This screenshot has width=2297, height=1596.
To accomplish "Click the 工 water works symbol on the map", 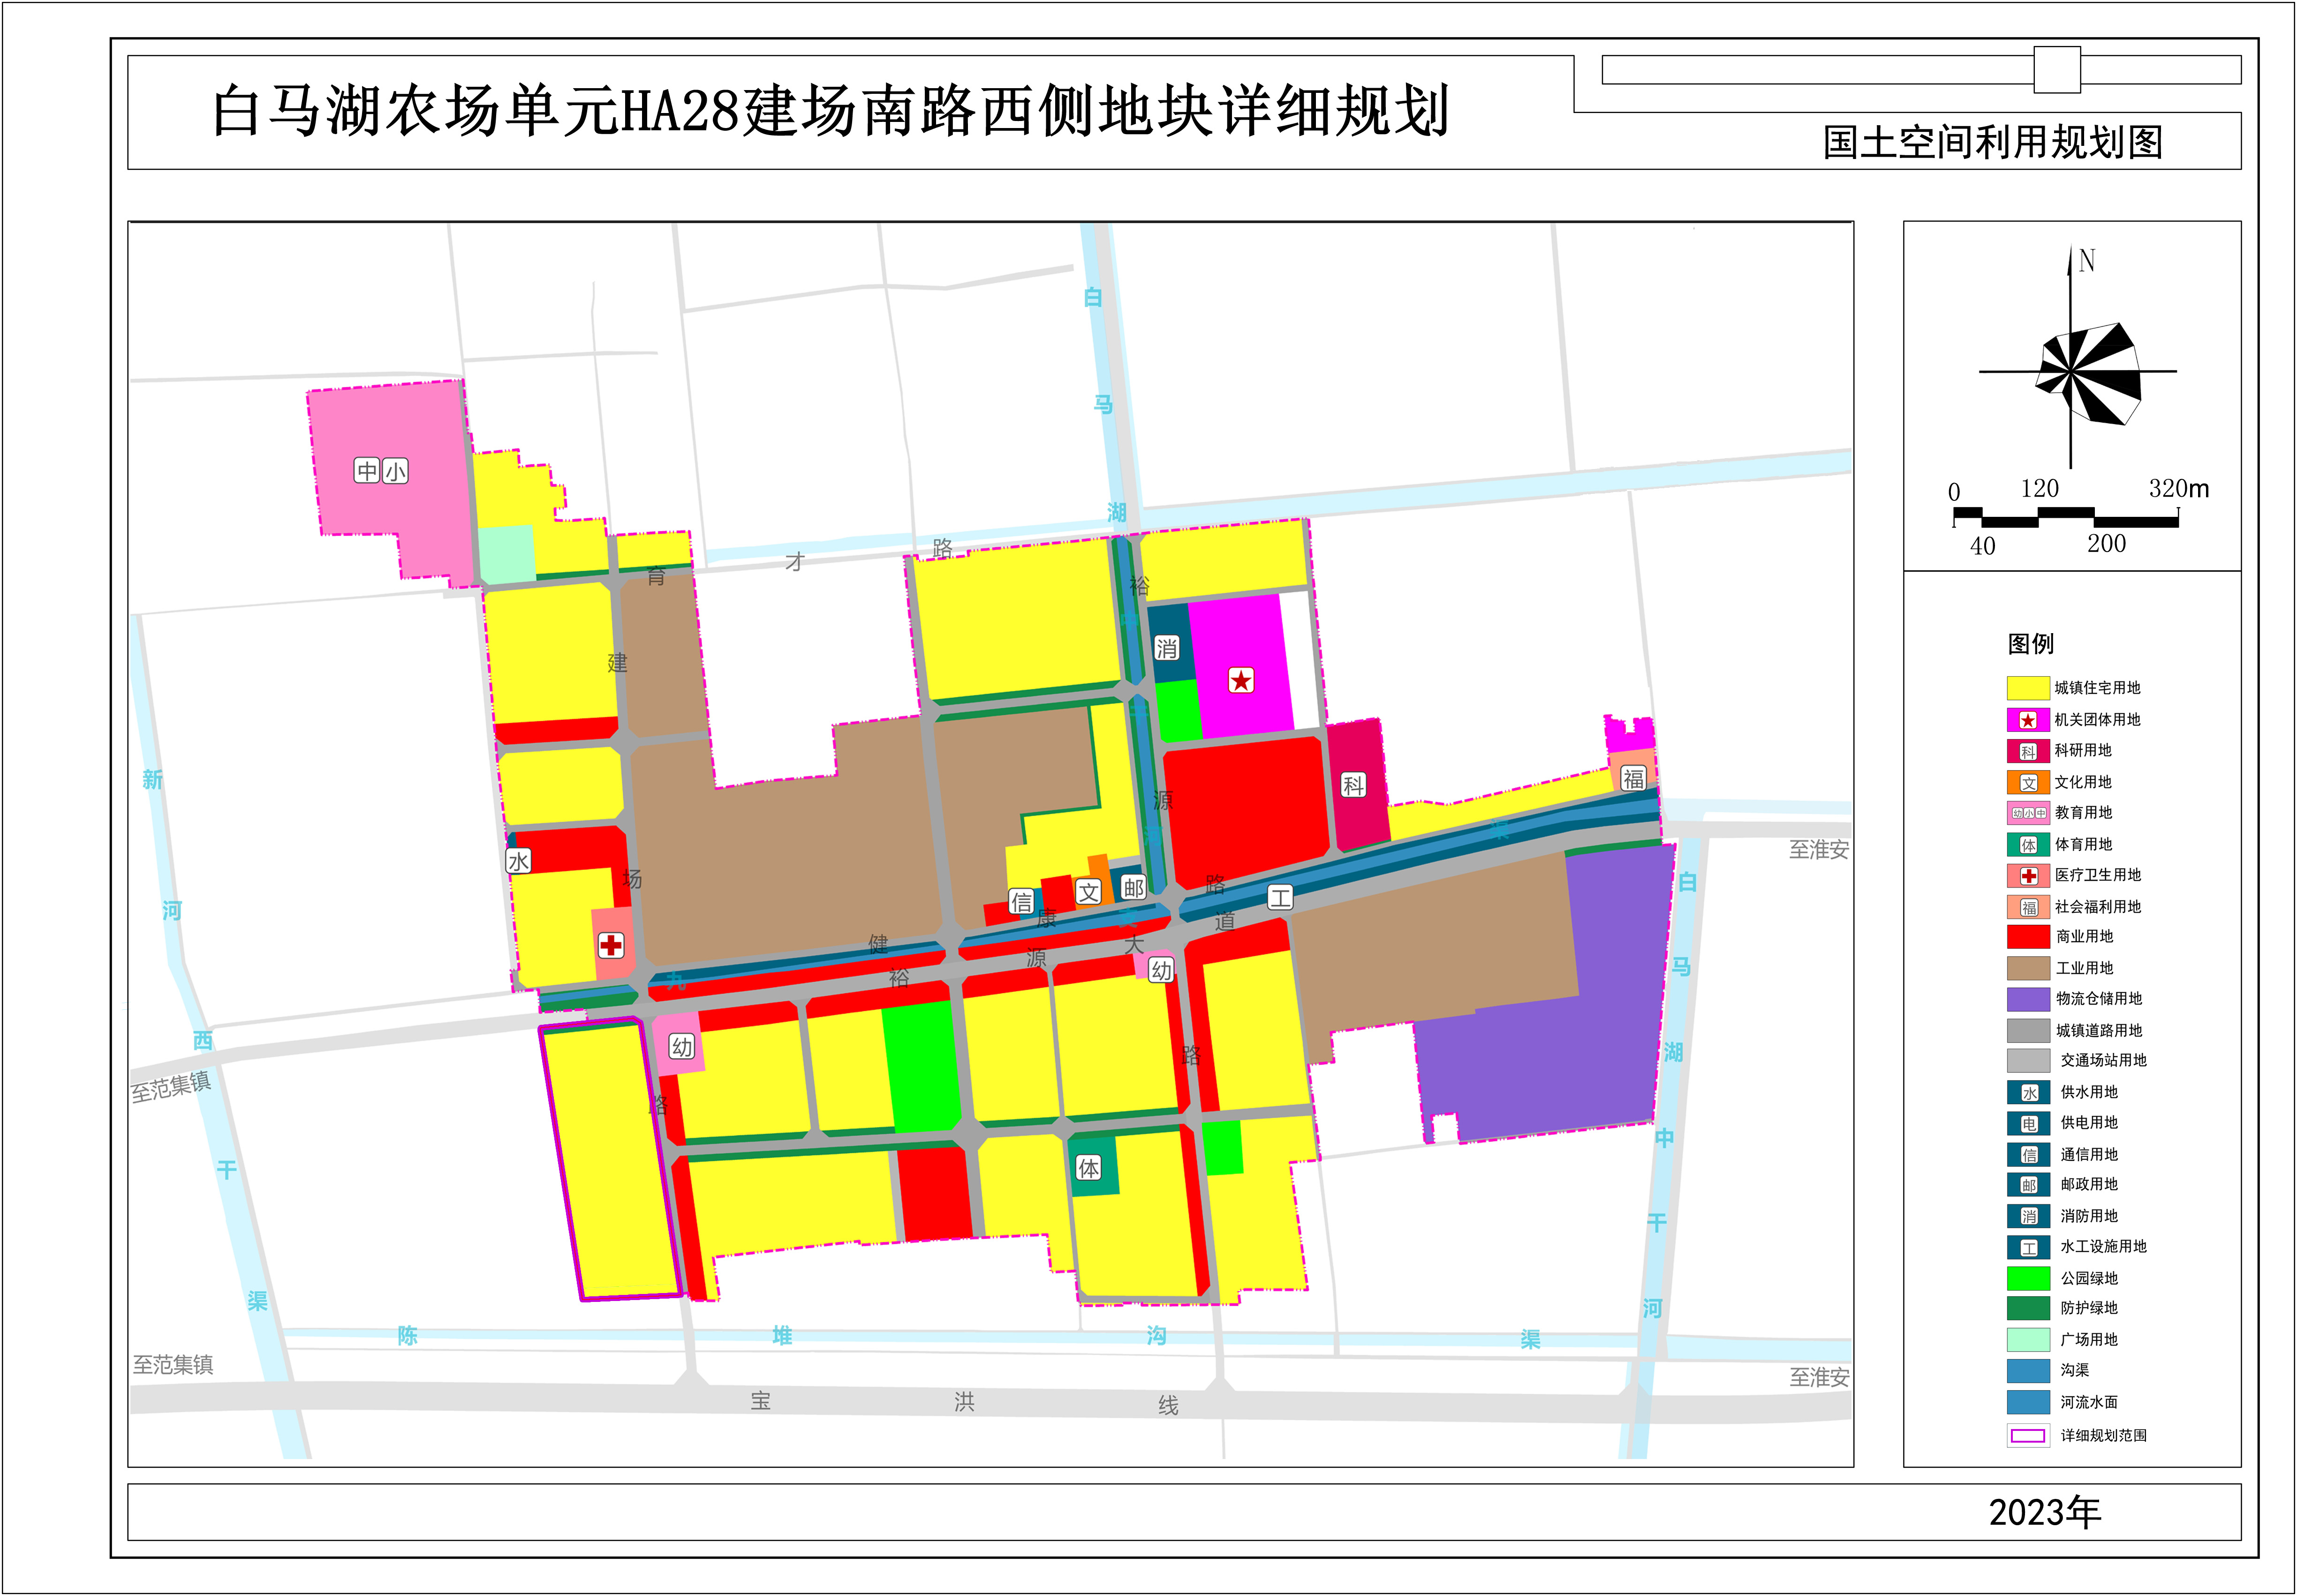I will pyautogui.click(x=1280, y=897).
